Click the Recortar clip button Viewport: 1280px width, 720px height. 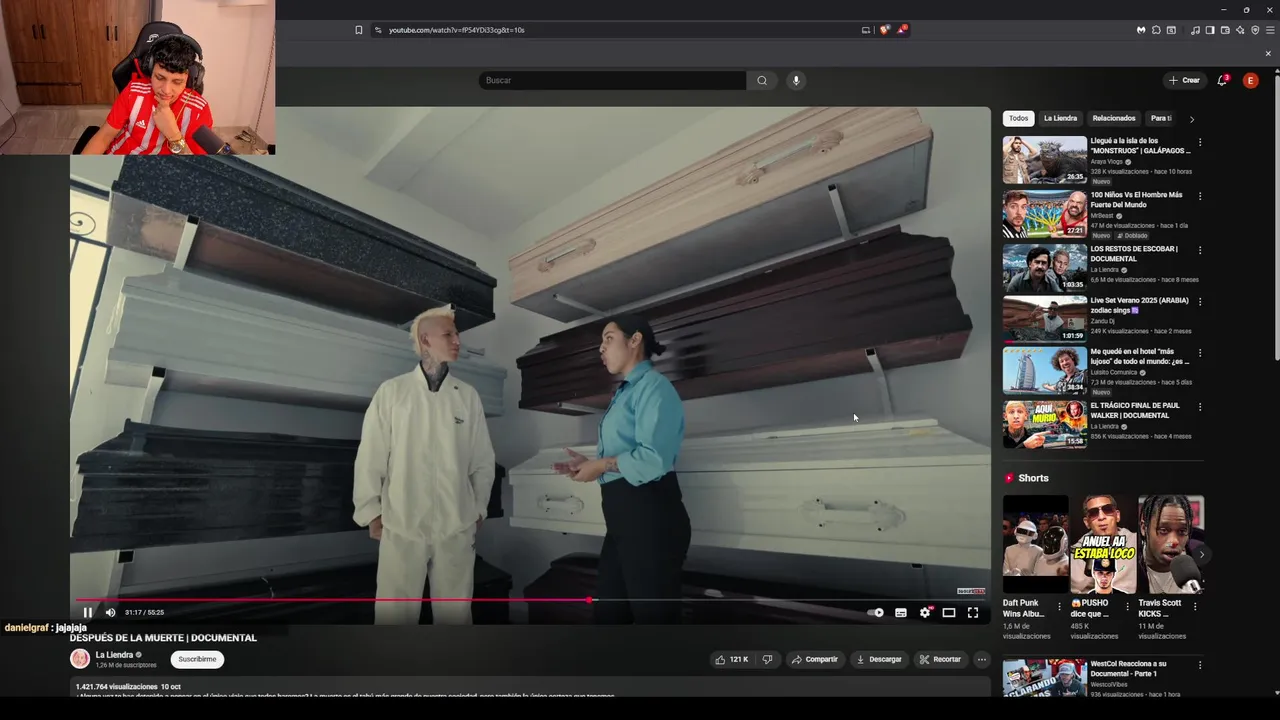[940, 660]
